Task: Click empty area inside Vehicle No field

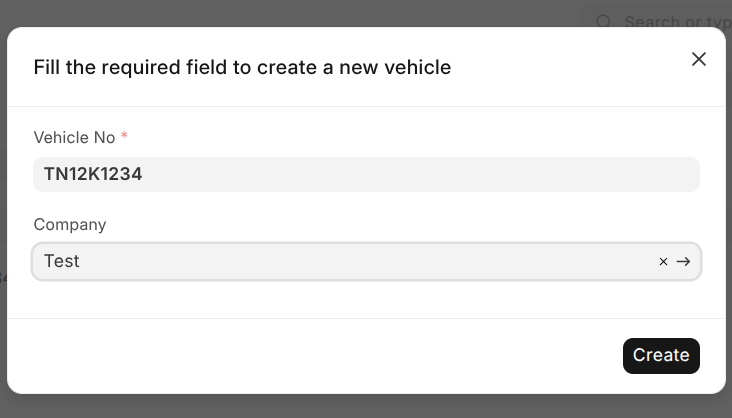Action: pos(450,174)
